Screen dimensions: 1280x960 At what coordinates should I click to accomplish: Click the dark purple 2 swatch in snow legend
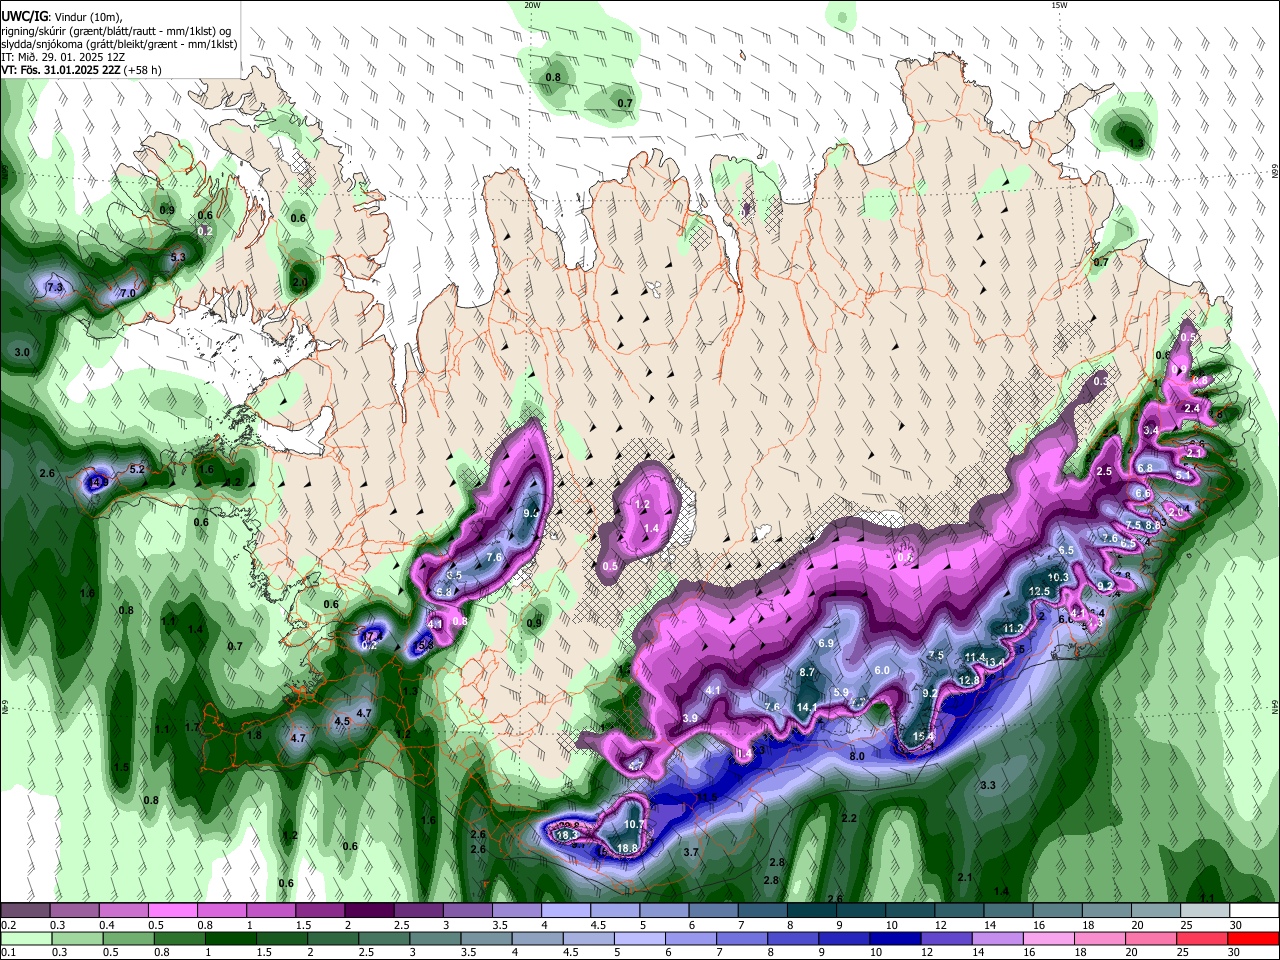(x=369, y=911)
